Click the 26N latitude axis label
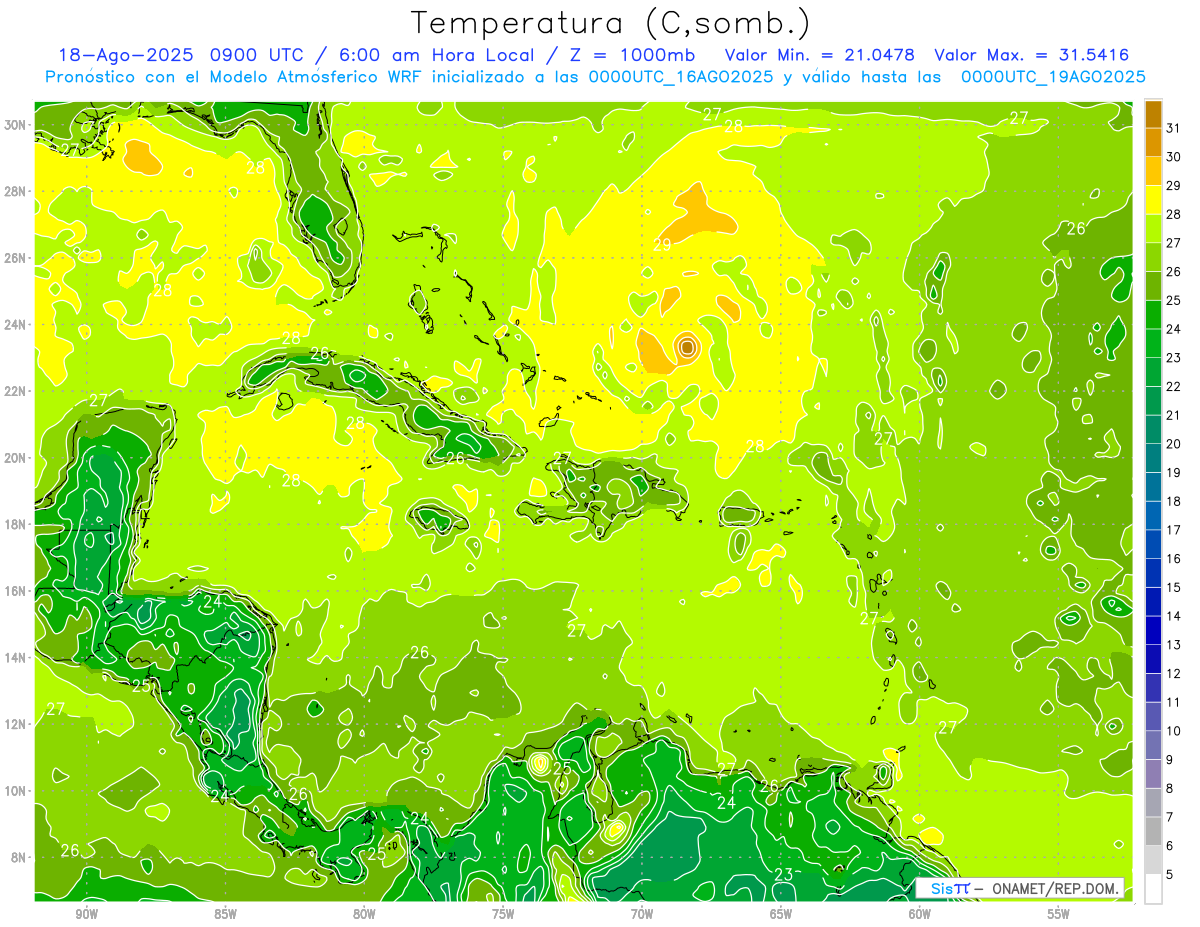 (17, 258)
